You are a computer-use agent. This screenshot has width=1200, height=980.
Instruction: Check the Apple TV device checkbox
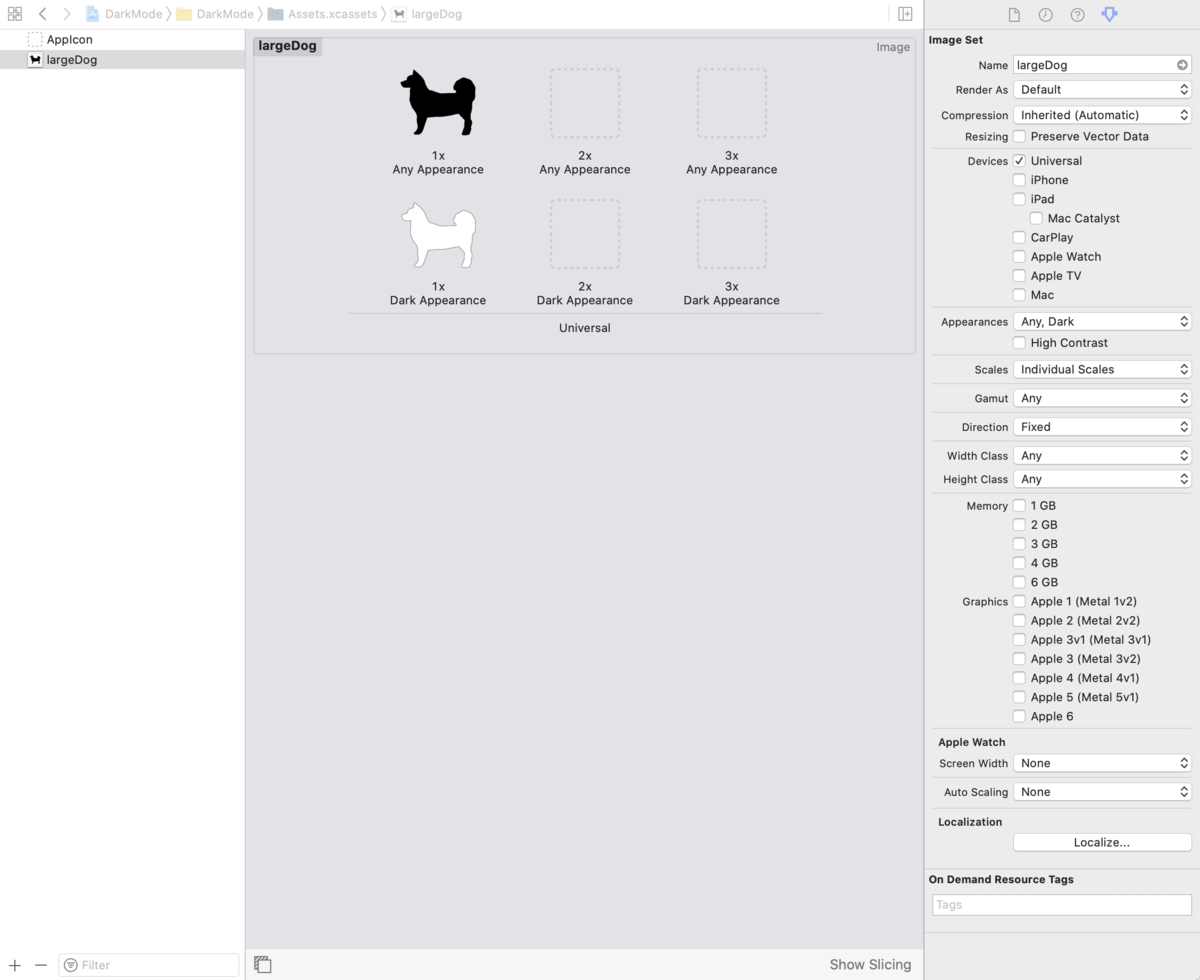pos(1019,275)
